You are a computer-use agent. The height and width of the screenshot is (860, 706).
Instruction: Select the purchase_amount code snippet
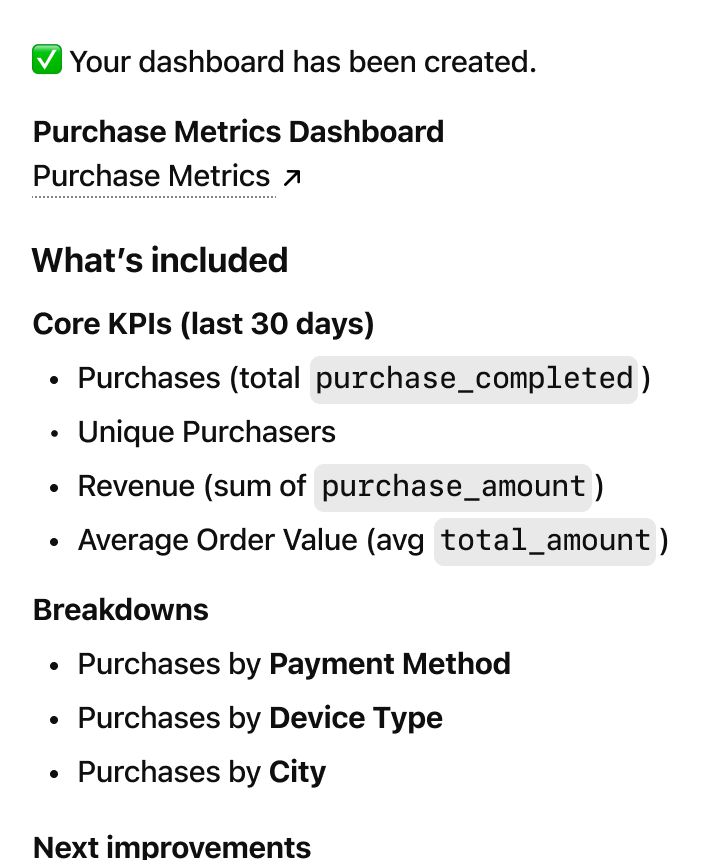453,487
